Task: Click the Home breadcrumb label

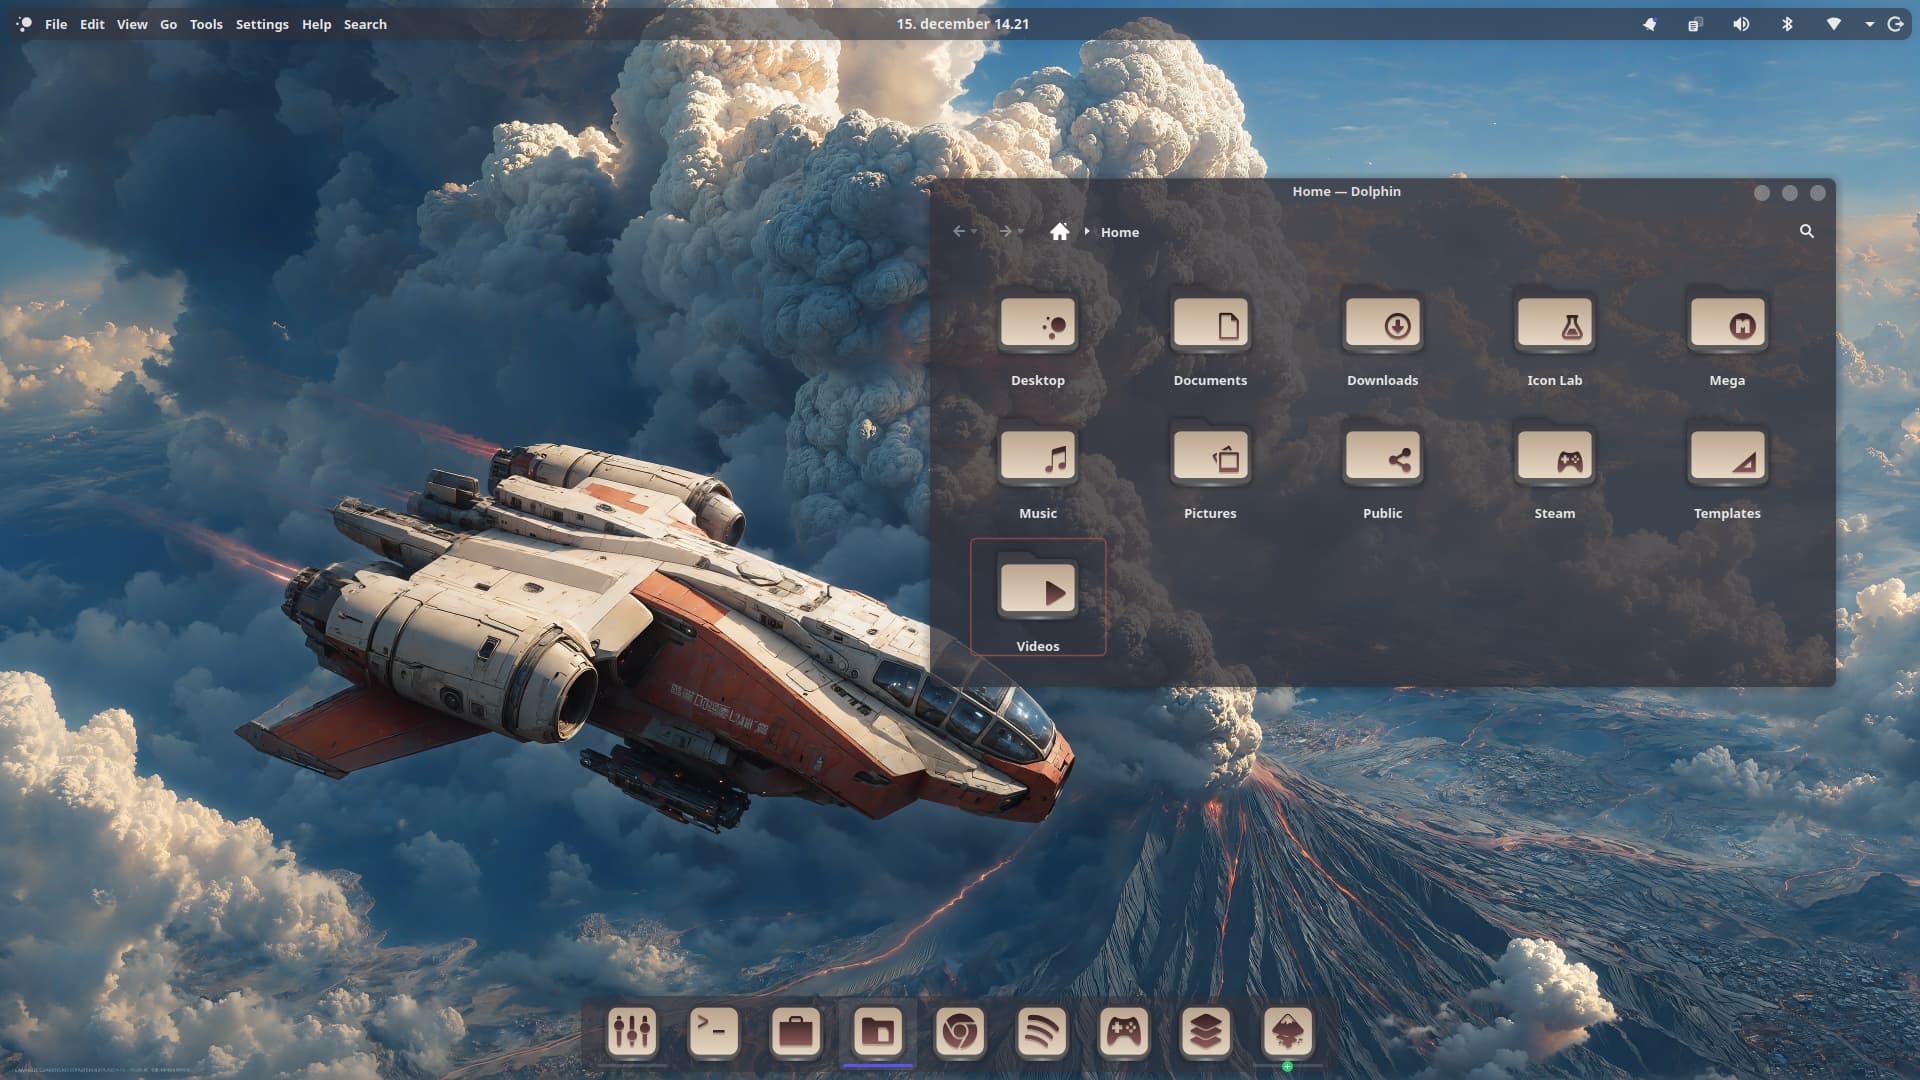Action: point(1119,232)
